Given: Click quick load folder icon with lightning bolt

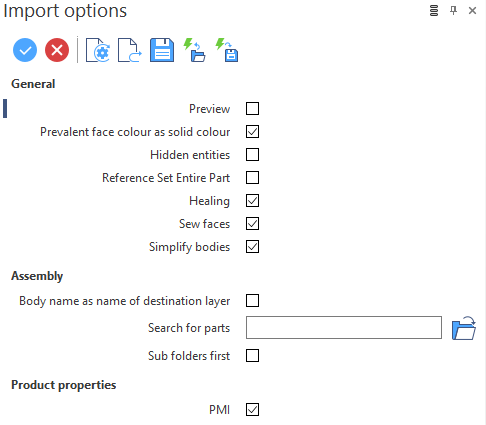Looking at the screenshot, I should pyautogui.click(x=195, y=50).
